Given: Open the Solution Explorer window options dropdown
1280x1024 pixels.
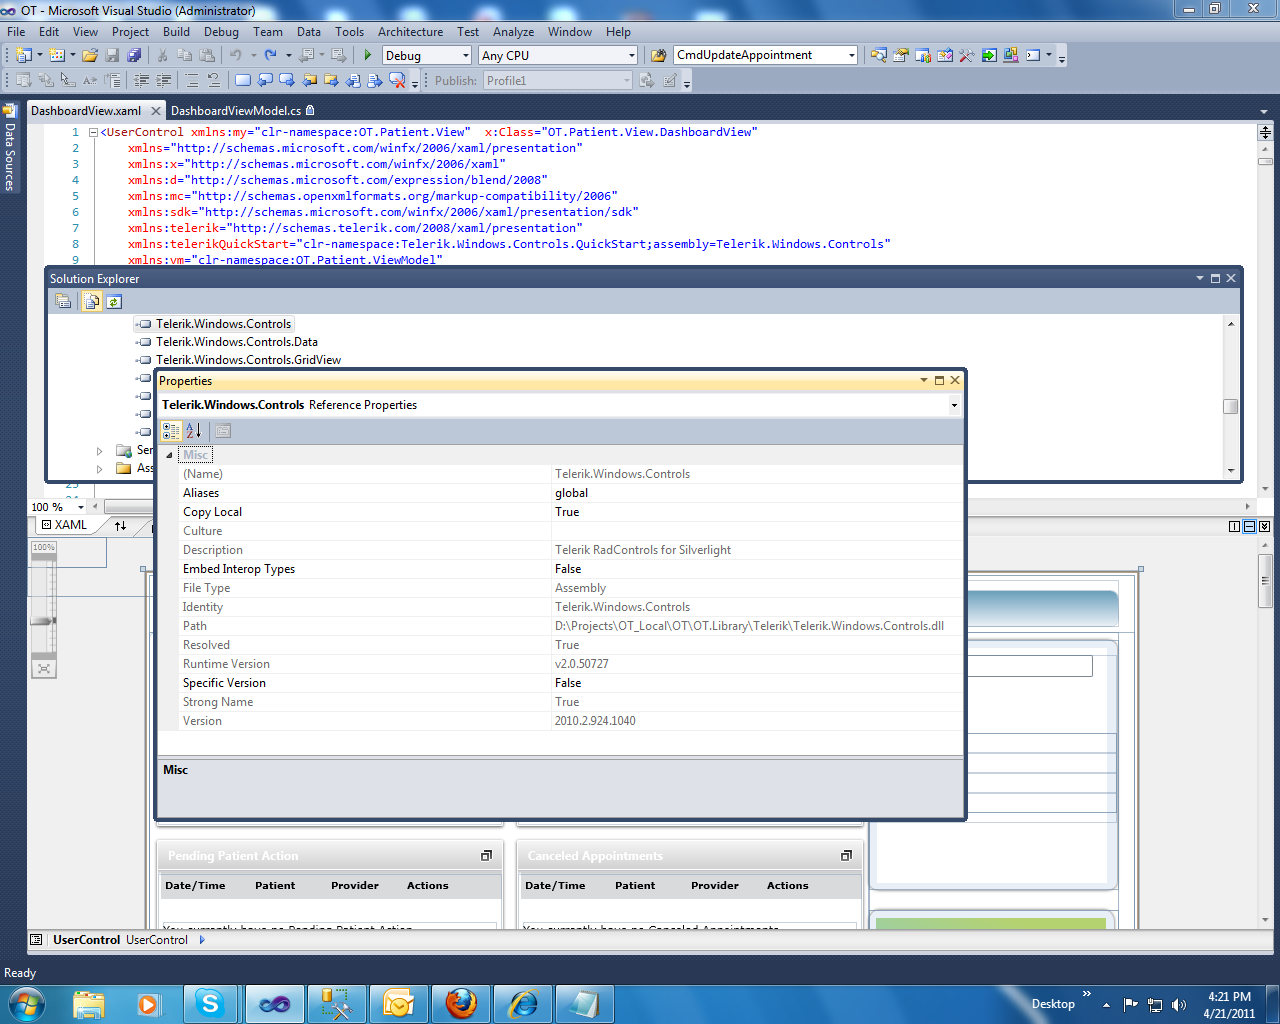Looking at the screenshot, I should (1200, 278).
